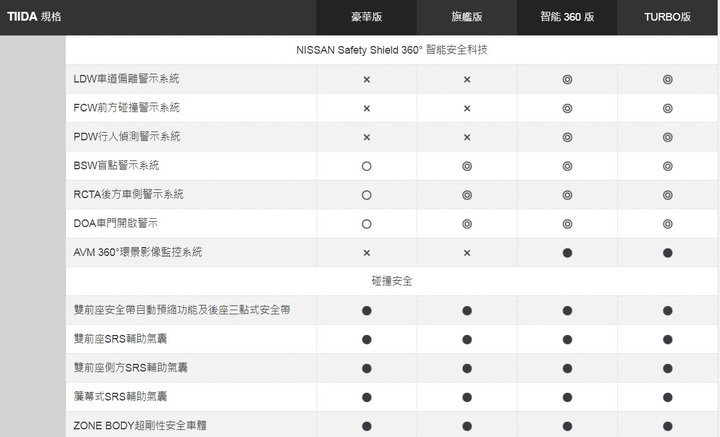Viewport: 720px width, 437px height.
Task: Click the AVM cross mark under 旗艦版
Action: click(x=467, y=253)
